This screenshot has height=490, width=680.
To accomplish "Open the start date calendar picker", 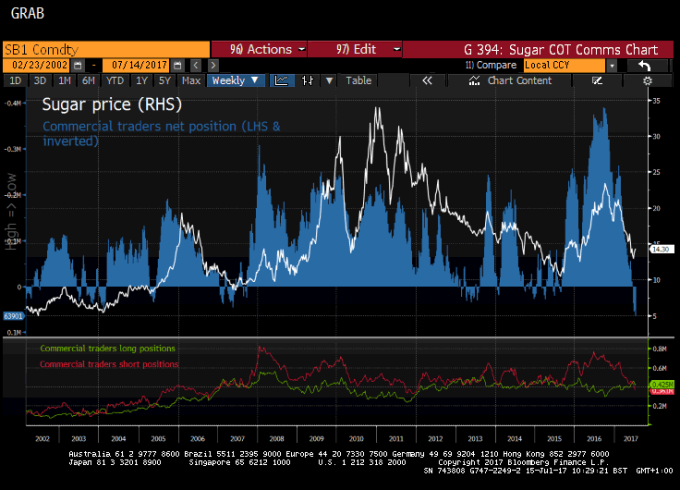I will point(75,65).
